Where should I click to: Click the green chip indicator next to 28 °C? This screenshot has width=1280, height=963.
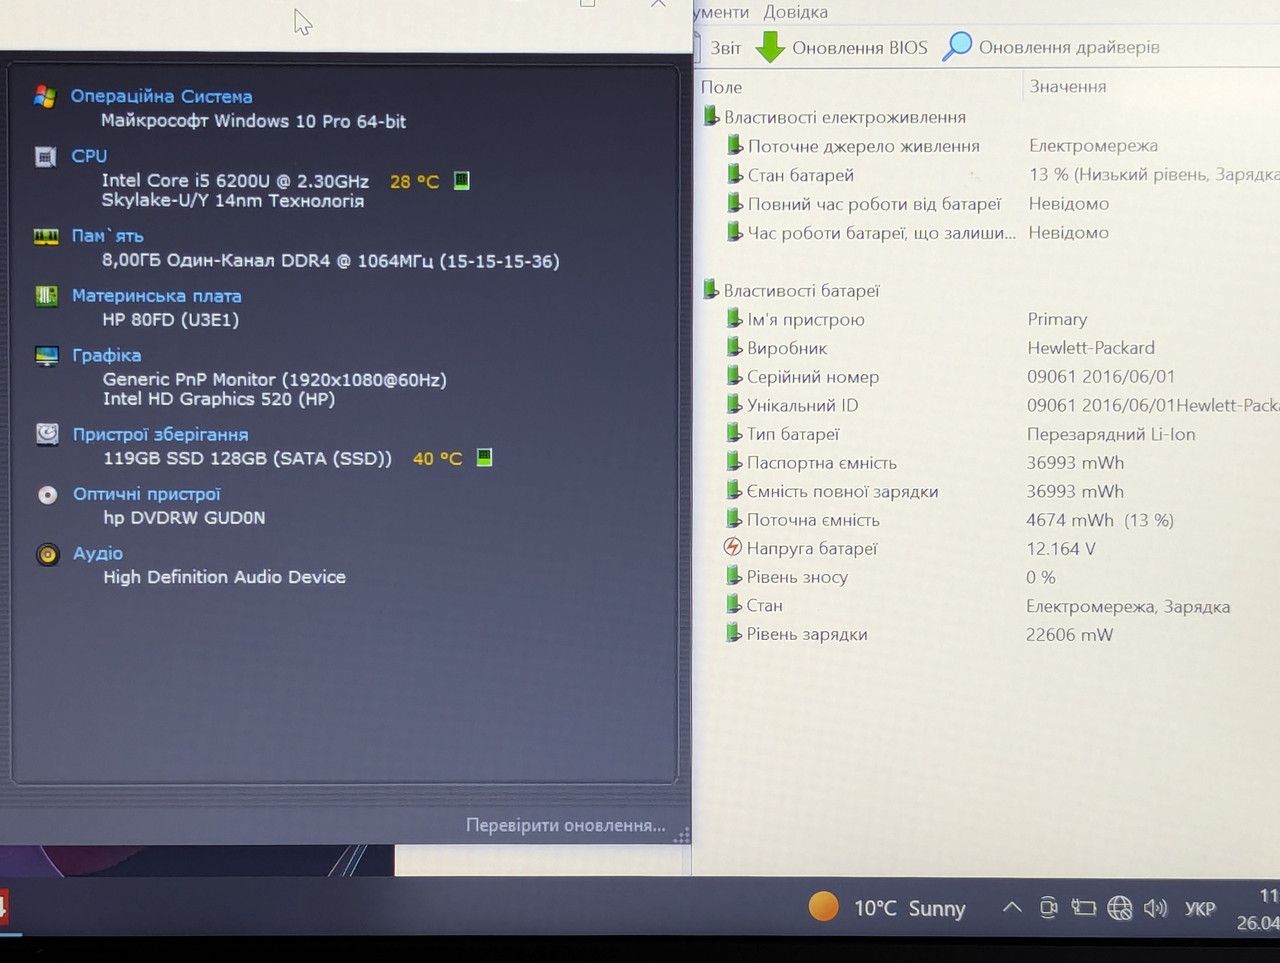pos(462,180)
